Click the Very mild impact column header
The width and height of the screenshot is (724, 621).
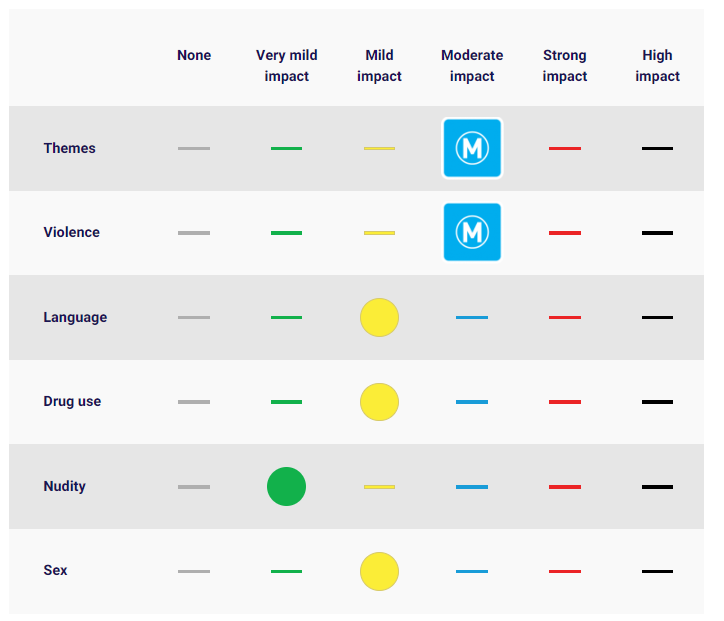point(286,66)
